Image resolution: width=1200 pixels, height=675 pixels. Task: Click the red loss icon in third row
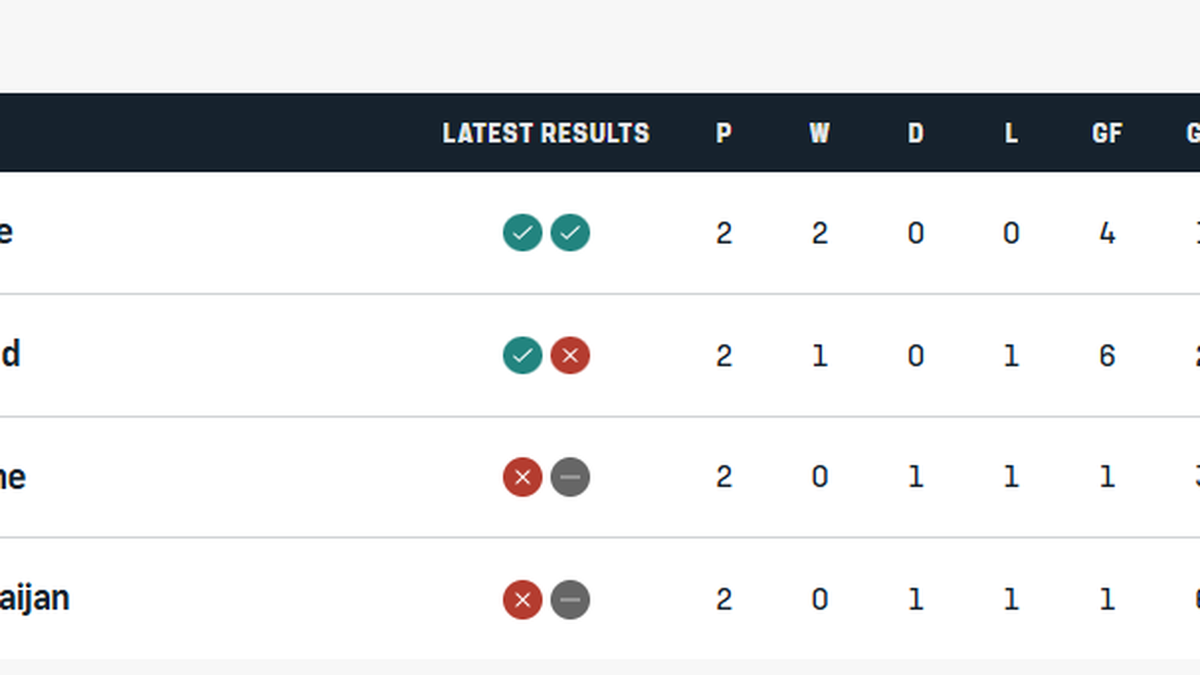[x=522, y=478]
